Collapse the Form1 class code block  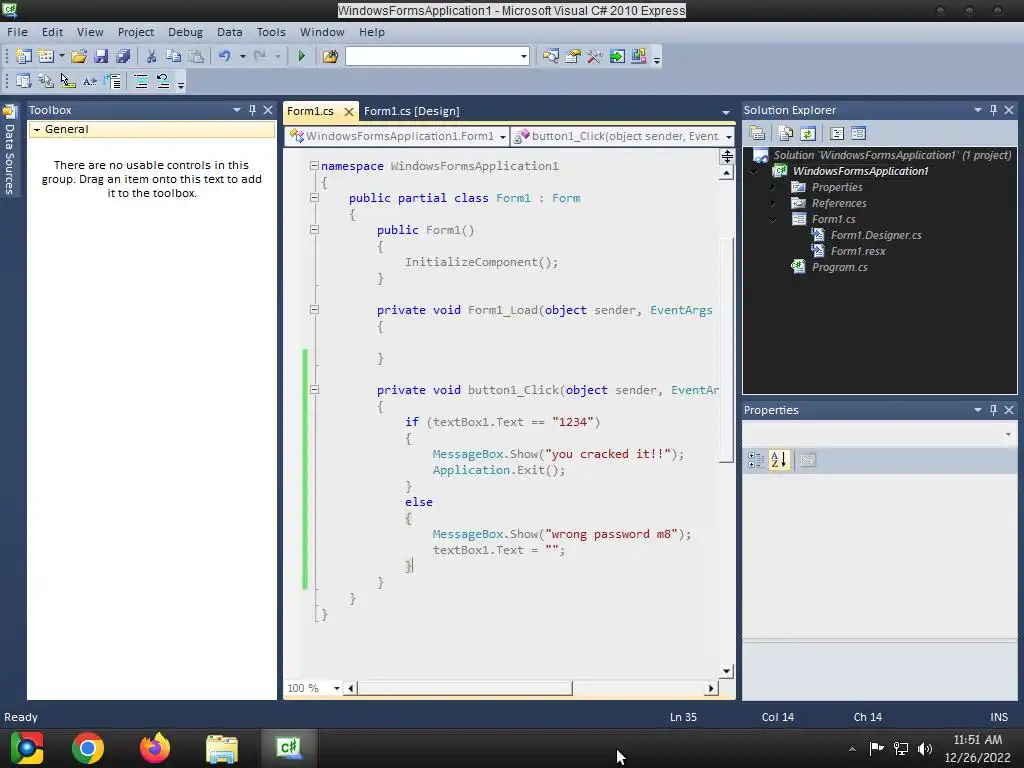point(314,198)
